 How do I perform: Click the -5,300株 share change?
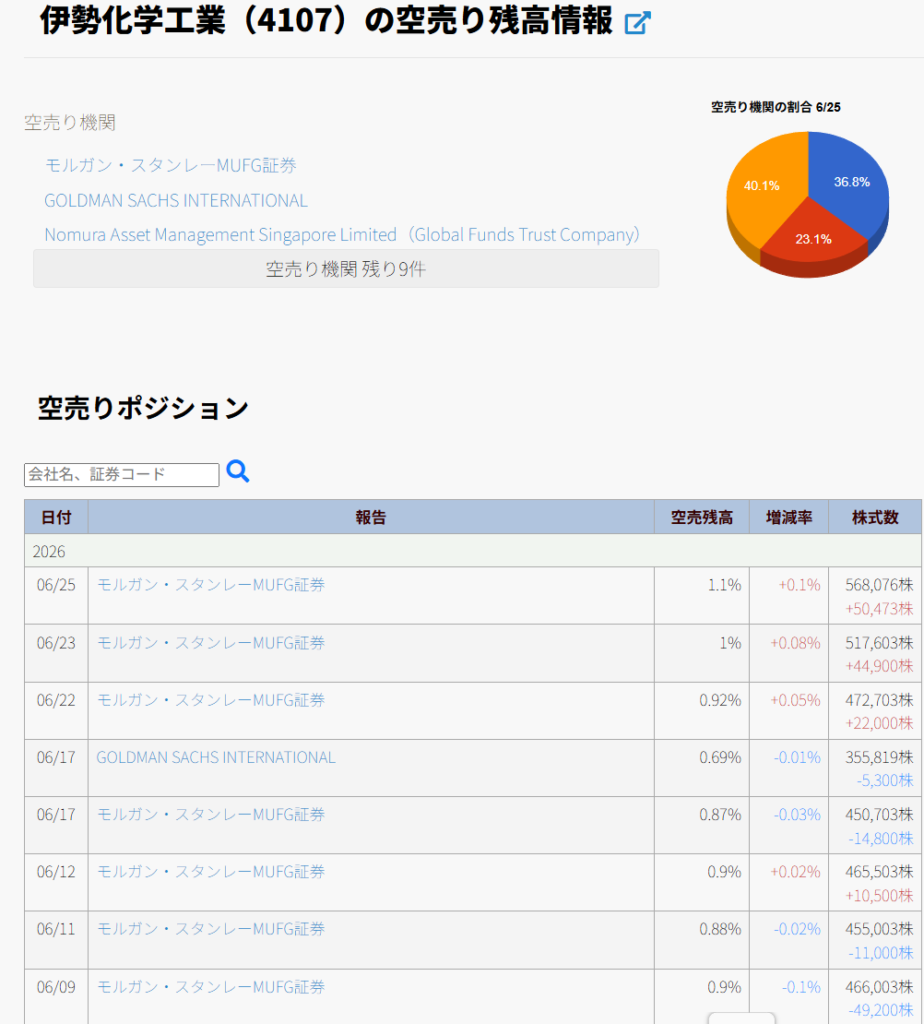(x=885, y=780)
